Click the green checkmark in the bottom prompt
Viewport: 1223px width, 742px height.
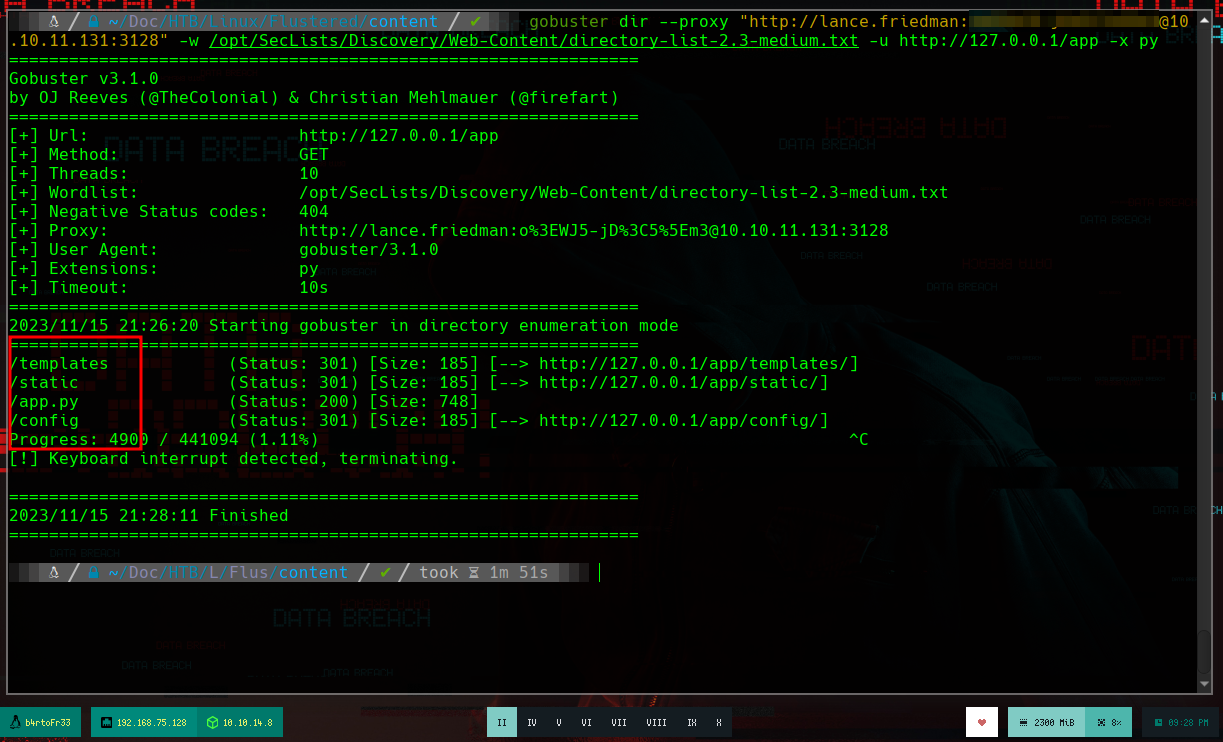(x=385, y=573)
